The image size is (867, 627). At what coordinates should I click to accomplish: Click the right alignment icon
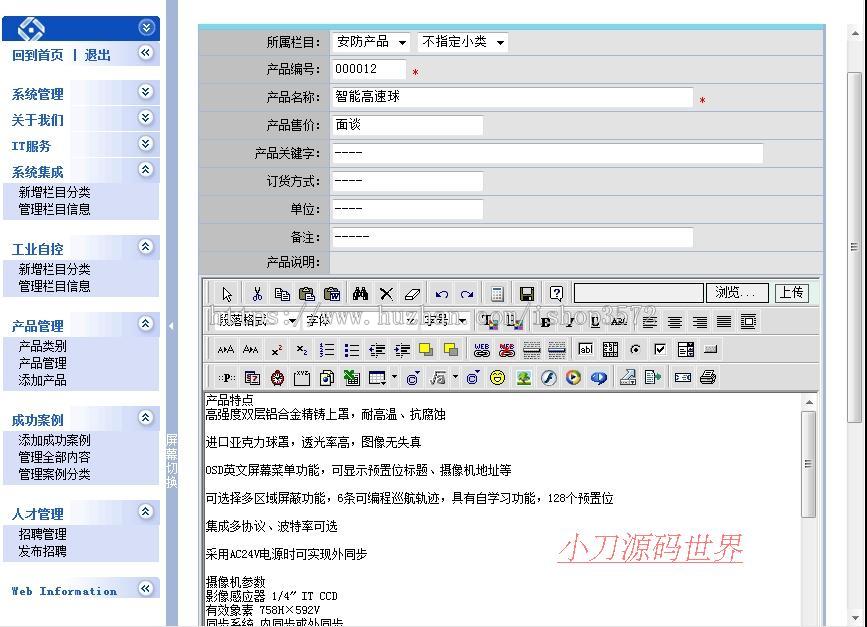click(x=699, y=321)
